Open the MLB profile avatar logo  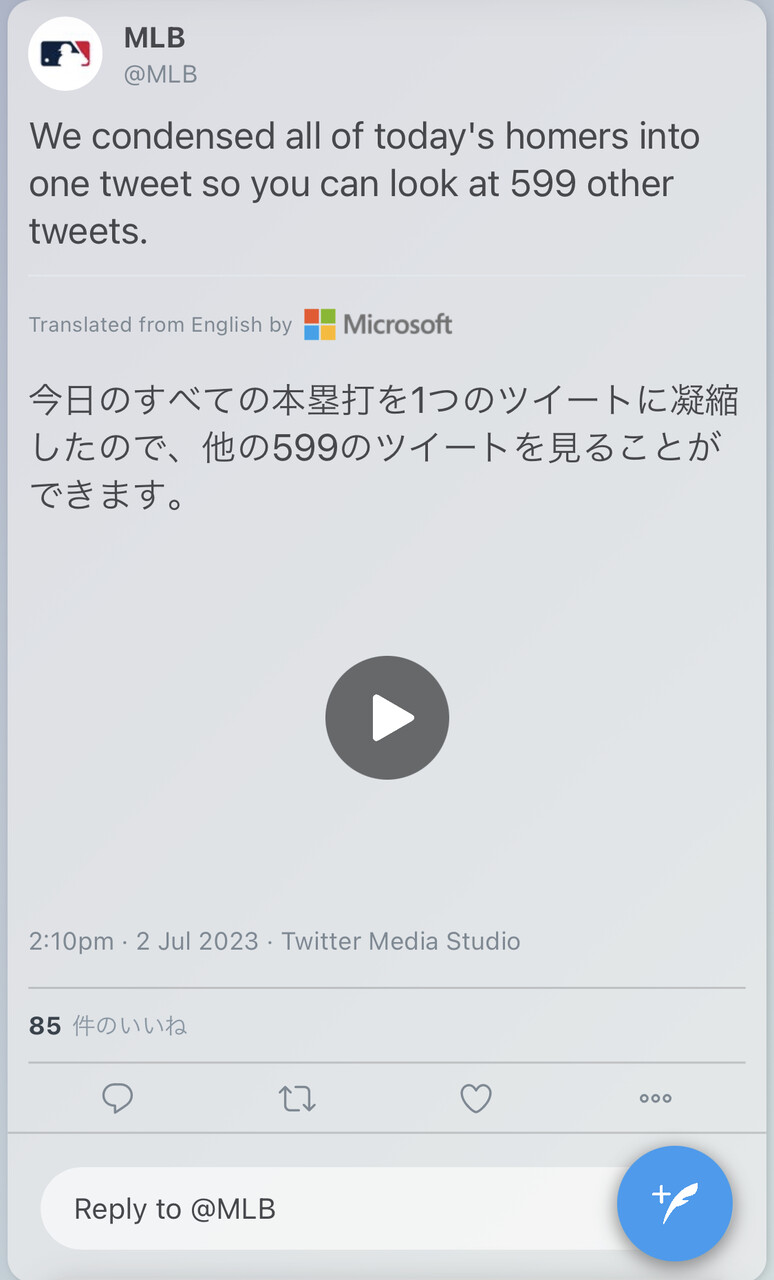pyautogui.click(x=65, y=54)
